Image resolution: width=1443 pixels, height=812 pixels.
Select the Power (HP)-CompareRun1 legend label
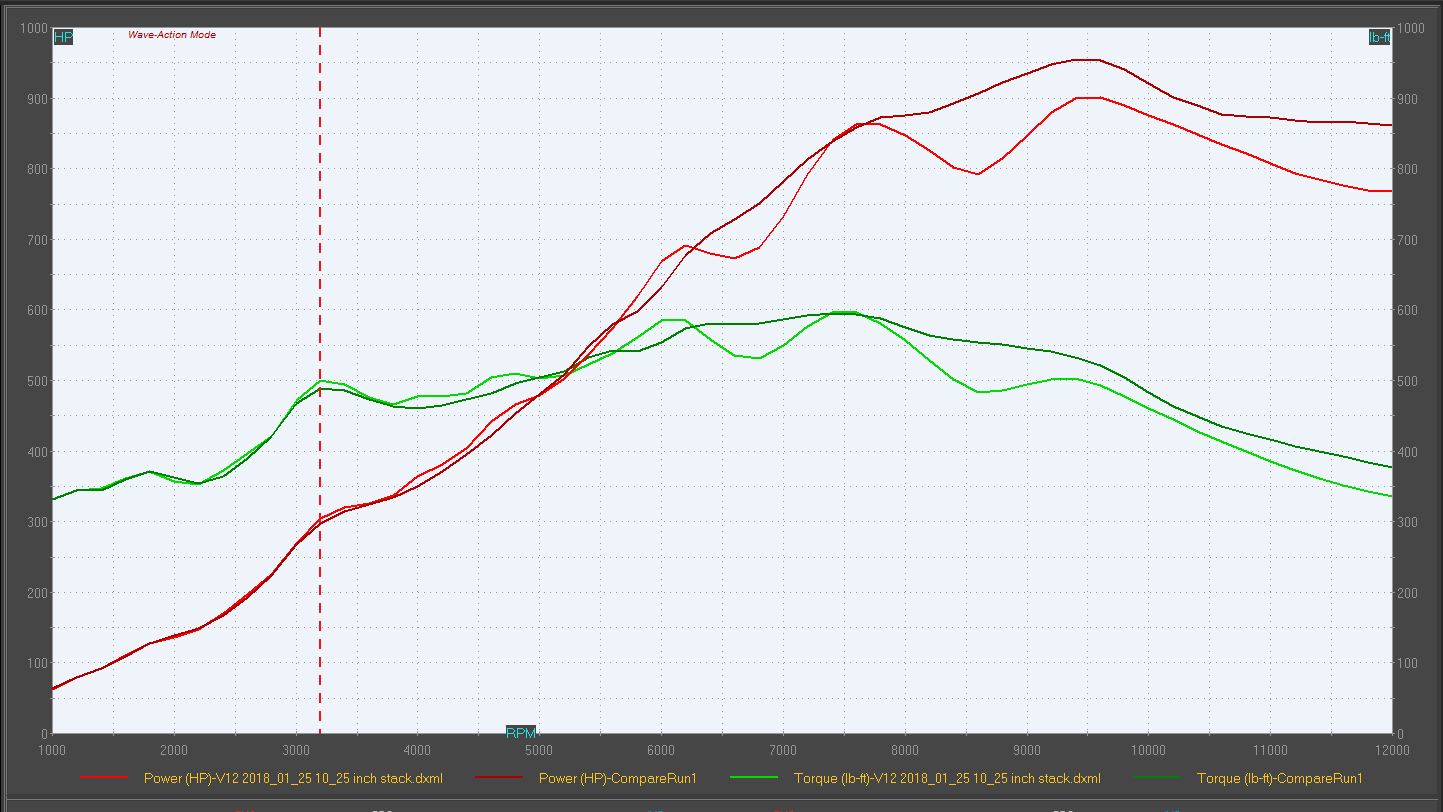[x=617, y=778]
